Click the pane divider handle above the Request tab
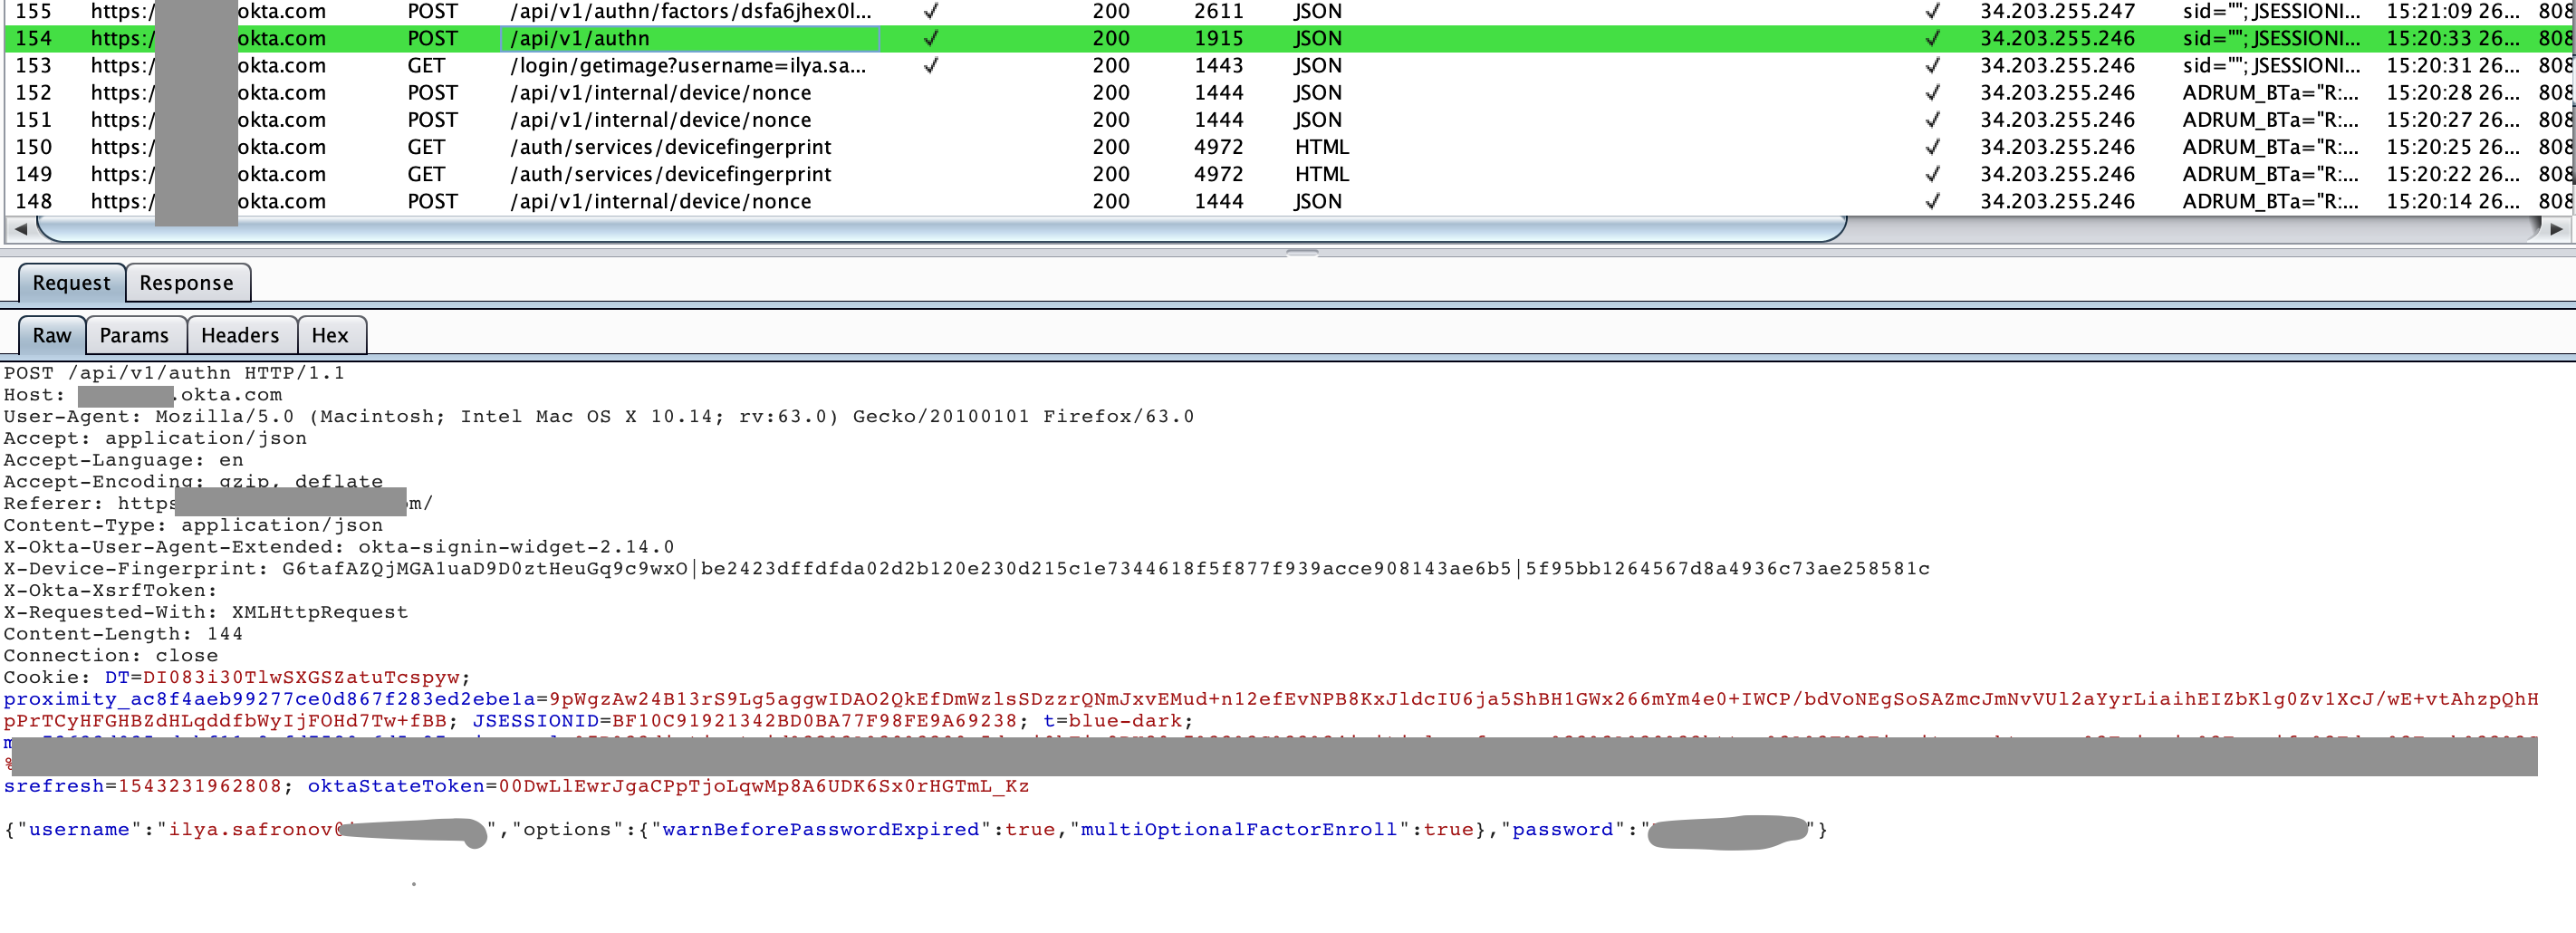This screenshot has height=933, width=2576. 1301,253
